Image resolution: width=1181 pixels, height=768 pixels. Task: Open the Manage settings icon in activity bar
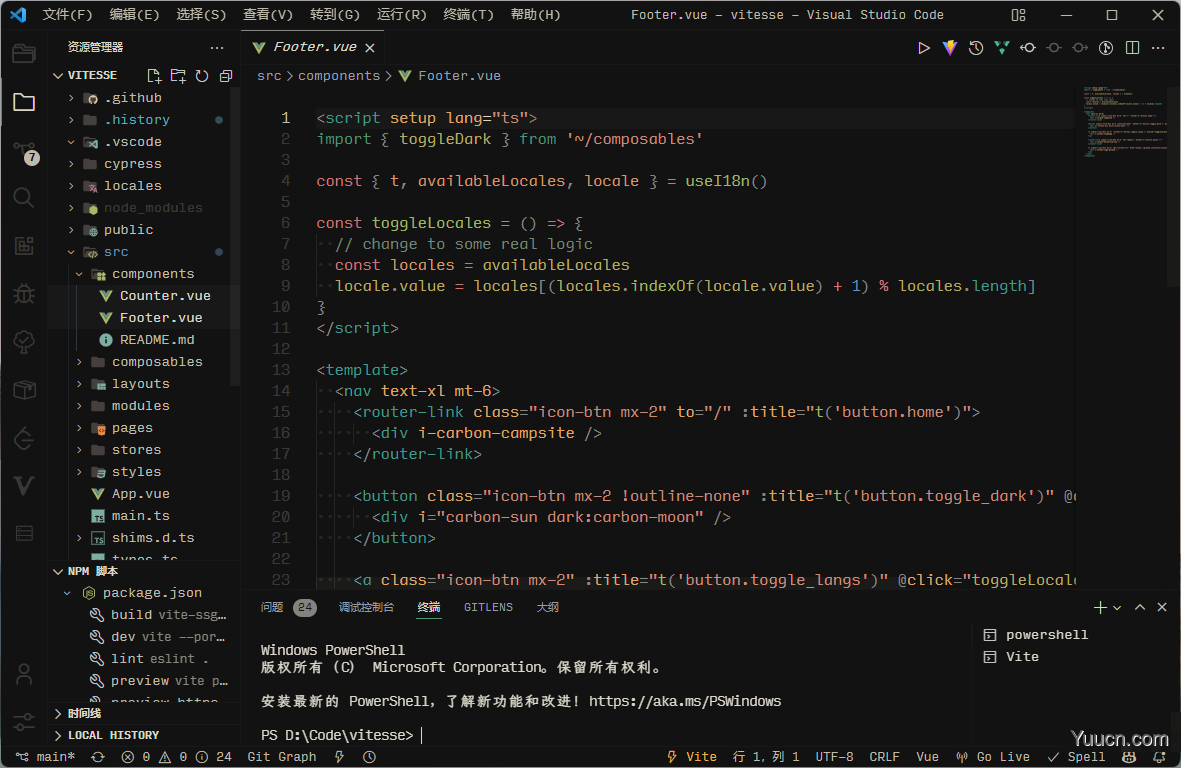(24, 721)
